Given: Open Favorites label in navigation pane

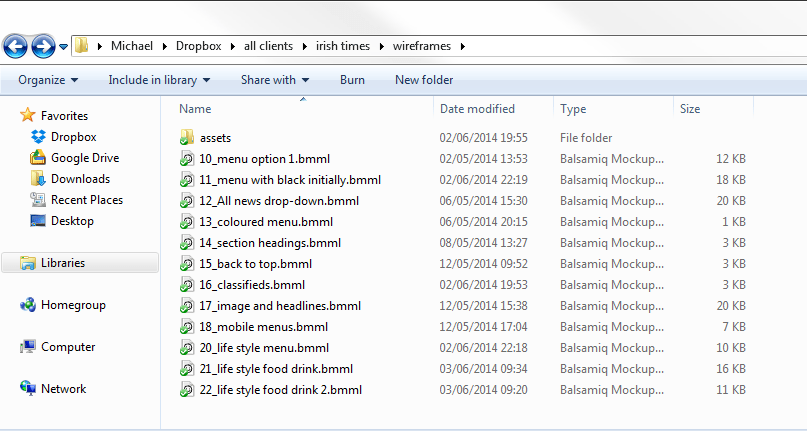Looking at the screenshot, I should point(64,116).
